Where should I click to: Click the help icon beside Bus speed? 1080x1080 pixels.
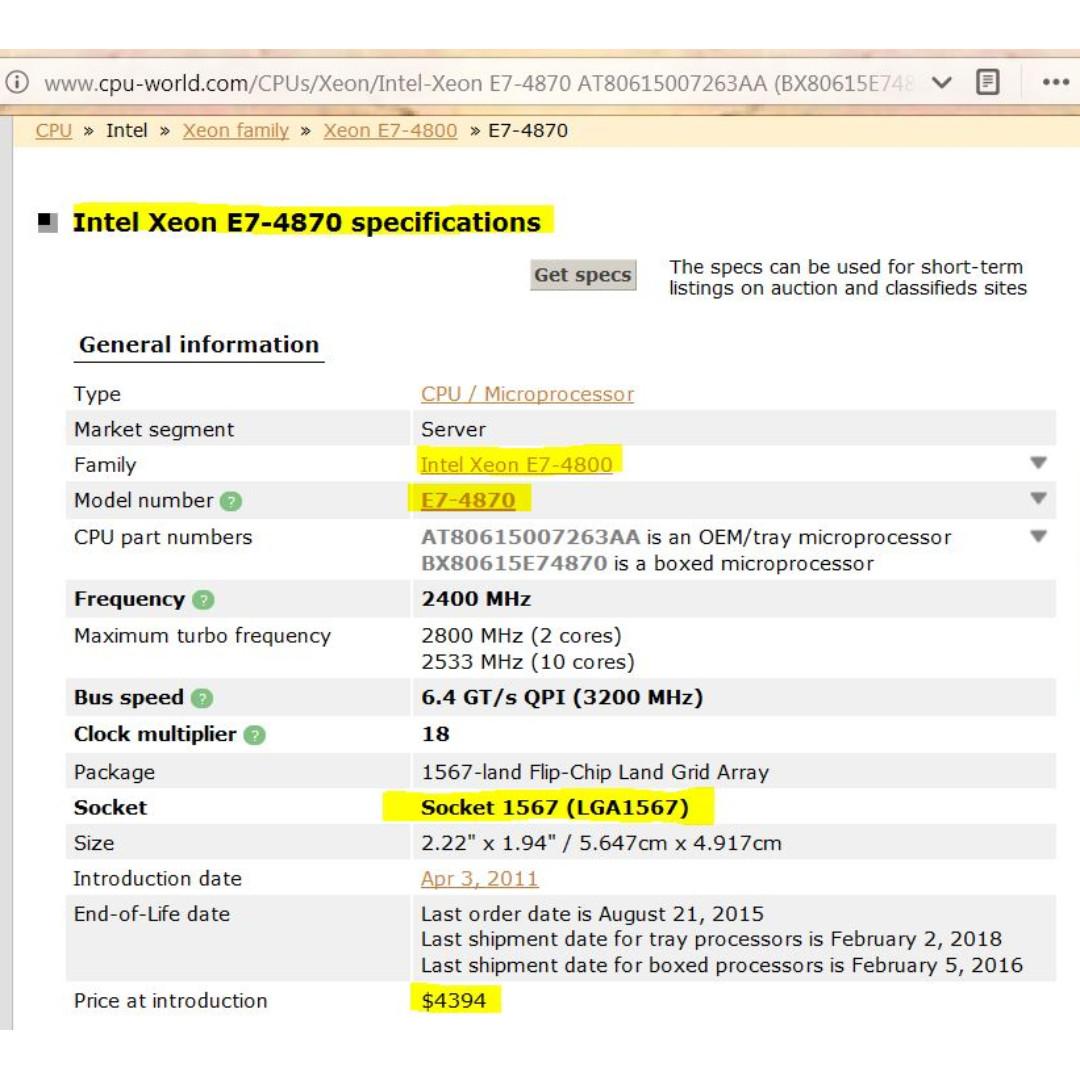[202, 698]
